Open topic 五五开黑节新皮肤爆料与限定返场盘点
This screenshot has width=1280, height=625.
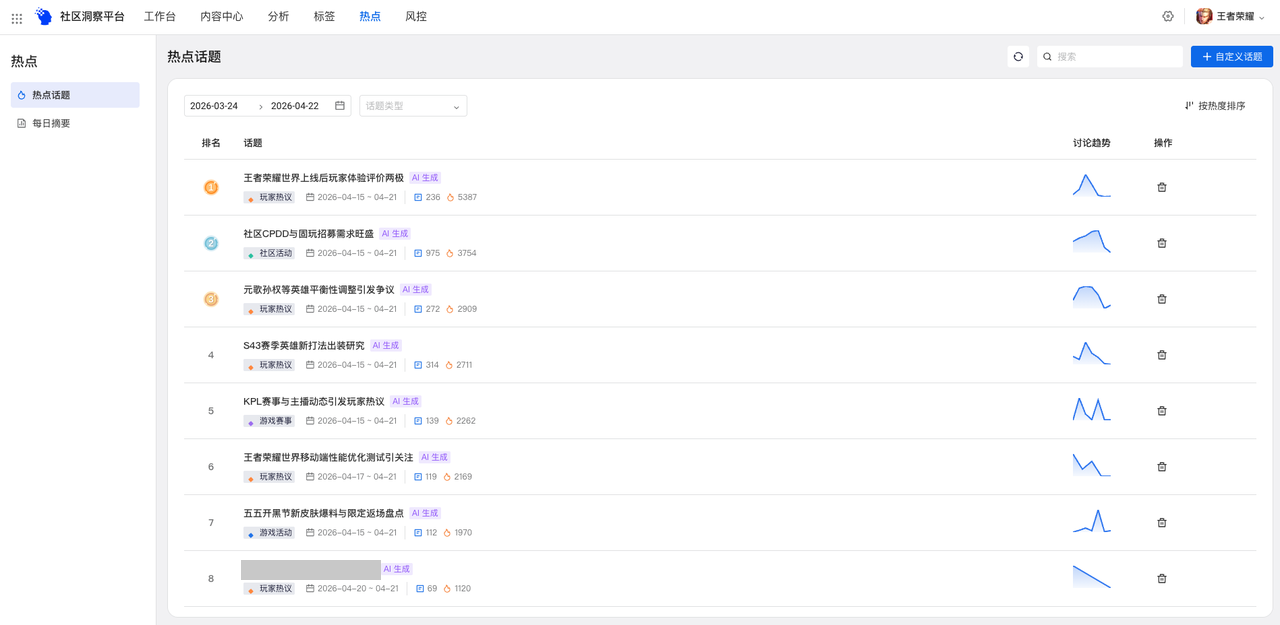point(324,514)
